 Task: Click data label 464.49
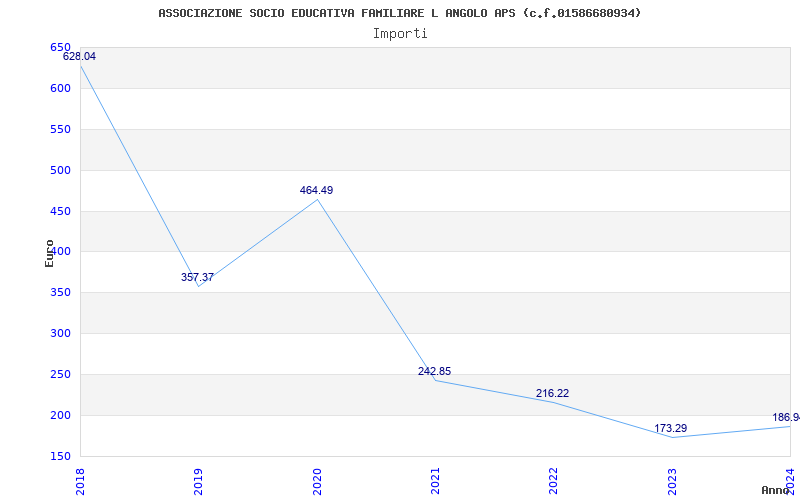[x=316, y=190]
